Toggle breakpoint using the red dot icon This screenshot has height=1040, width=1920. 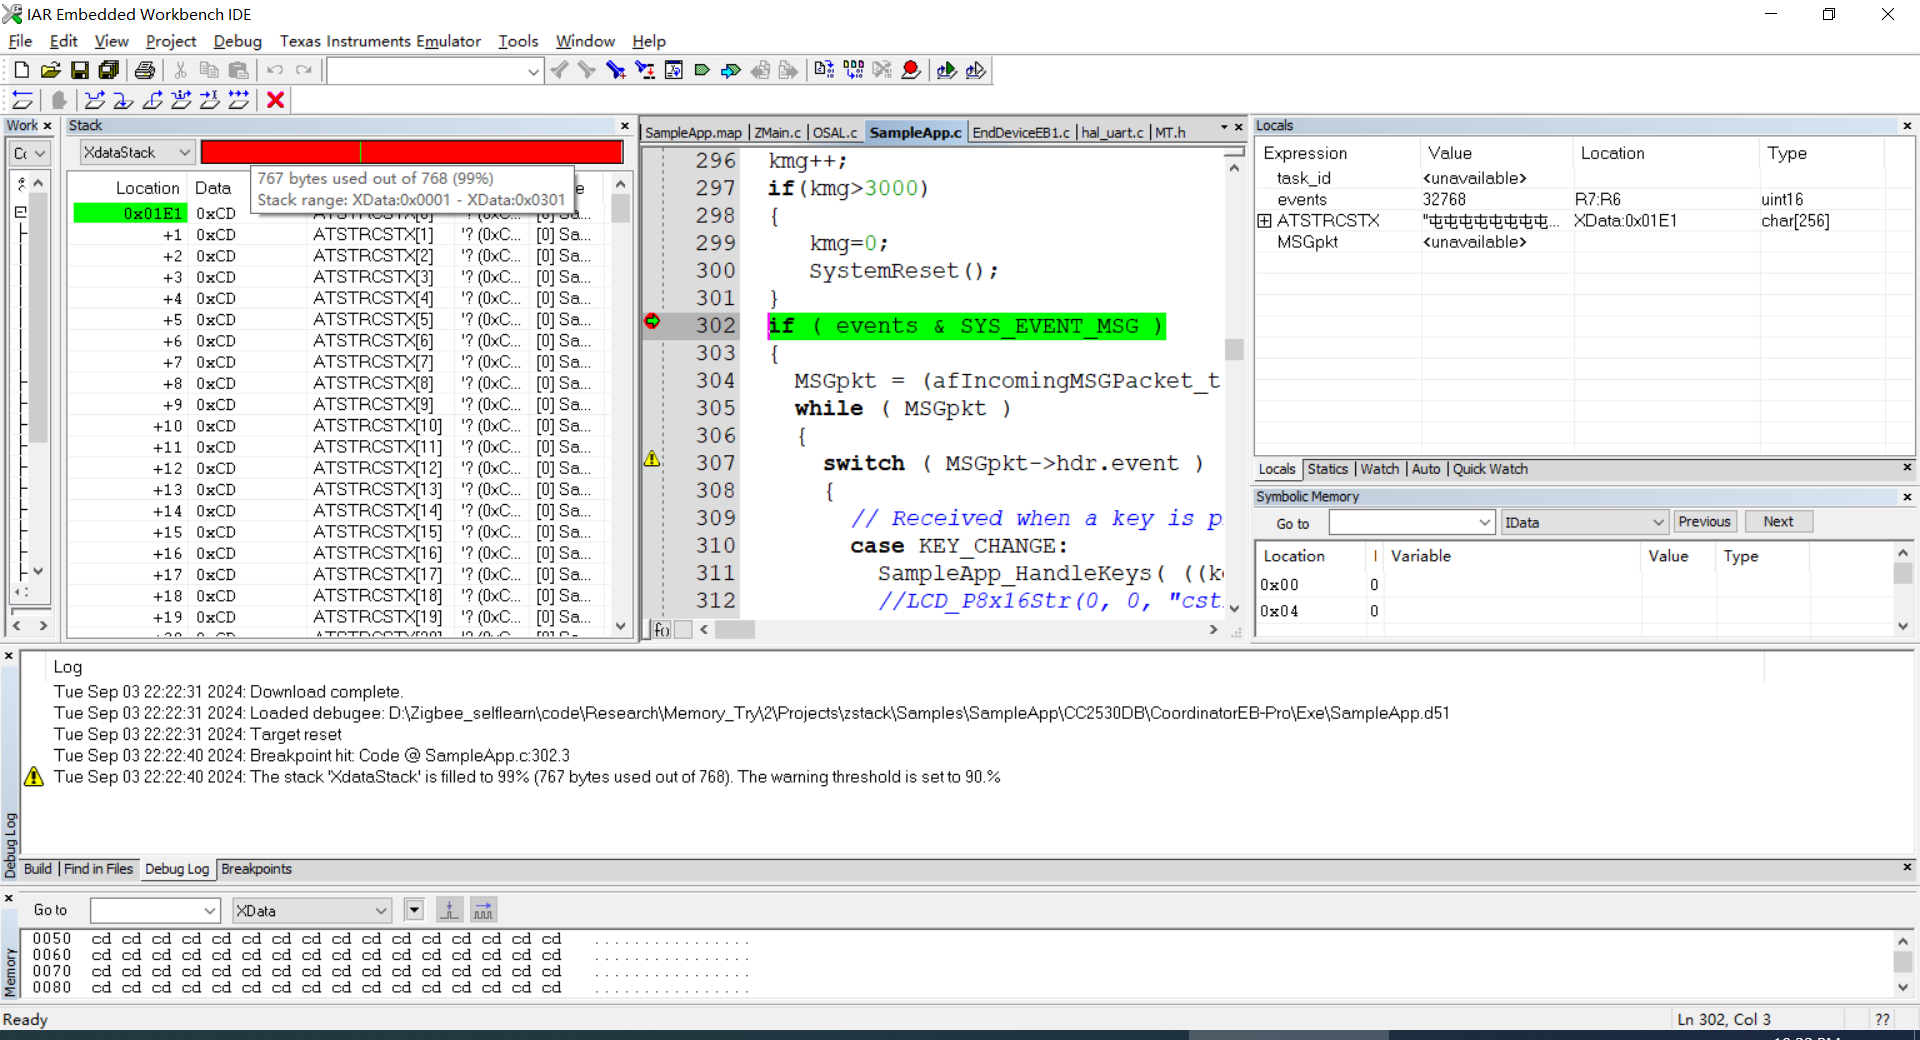coord(911,70)
